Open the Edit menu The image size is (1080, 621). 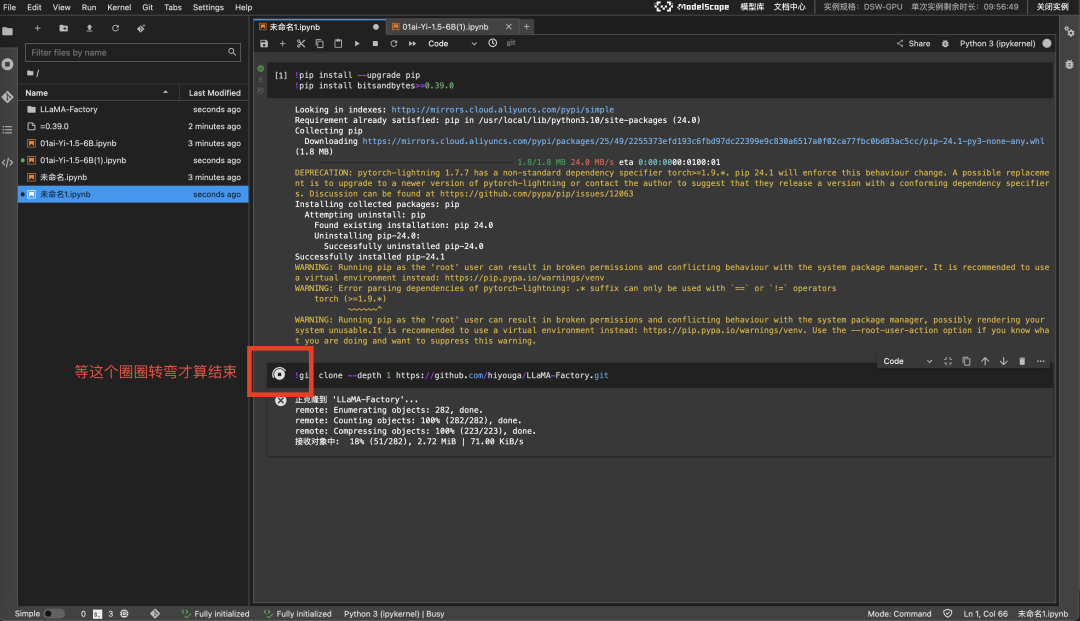pos(34,7)
